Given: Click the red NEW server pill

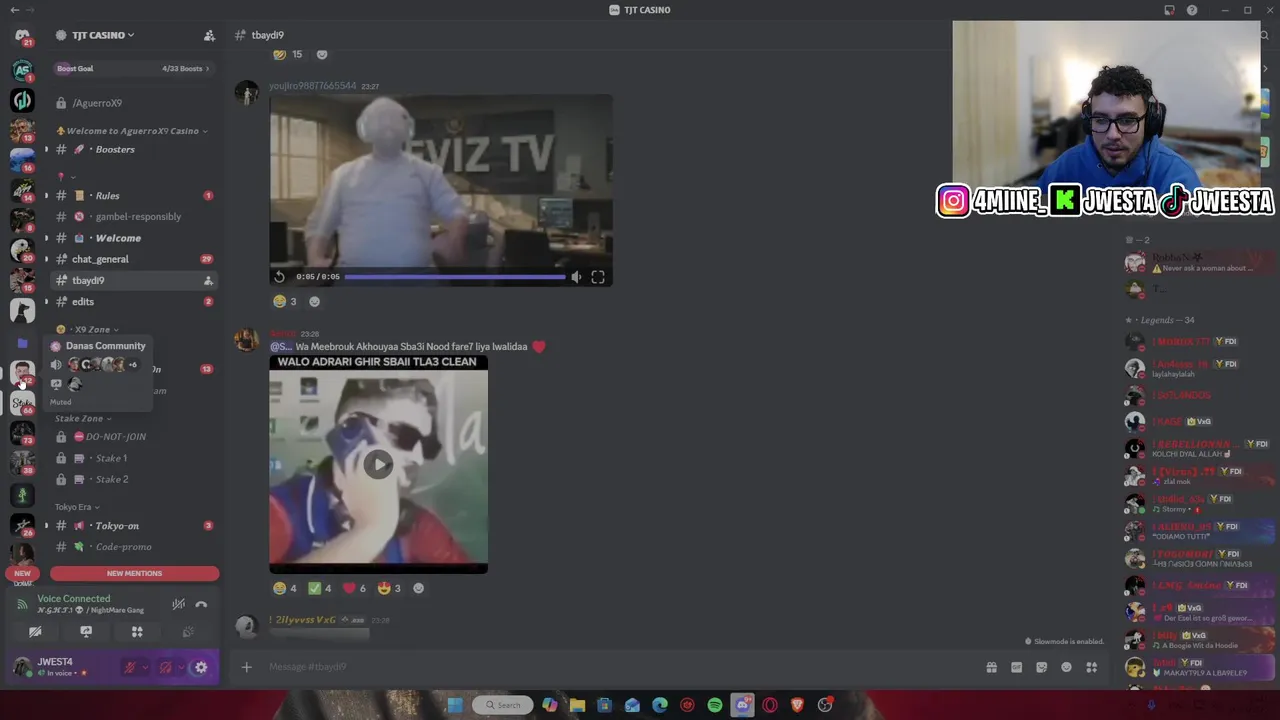Looking at the screenshot, I should click(x=22, y=574).
